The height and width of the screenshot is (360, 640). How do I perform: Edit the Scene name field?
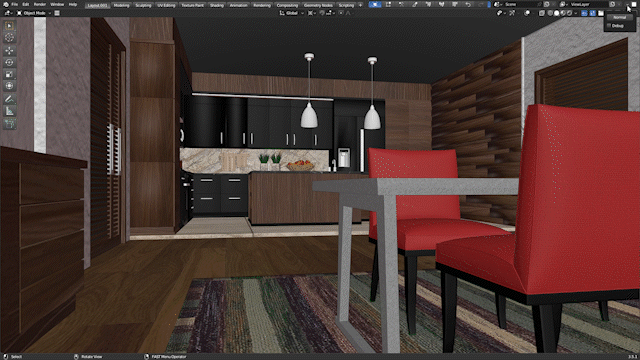click(x=522, y=4)
